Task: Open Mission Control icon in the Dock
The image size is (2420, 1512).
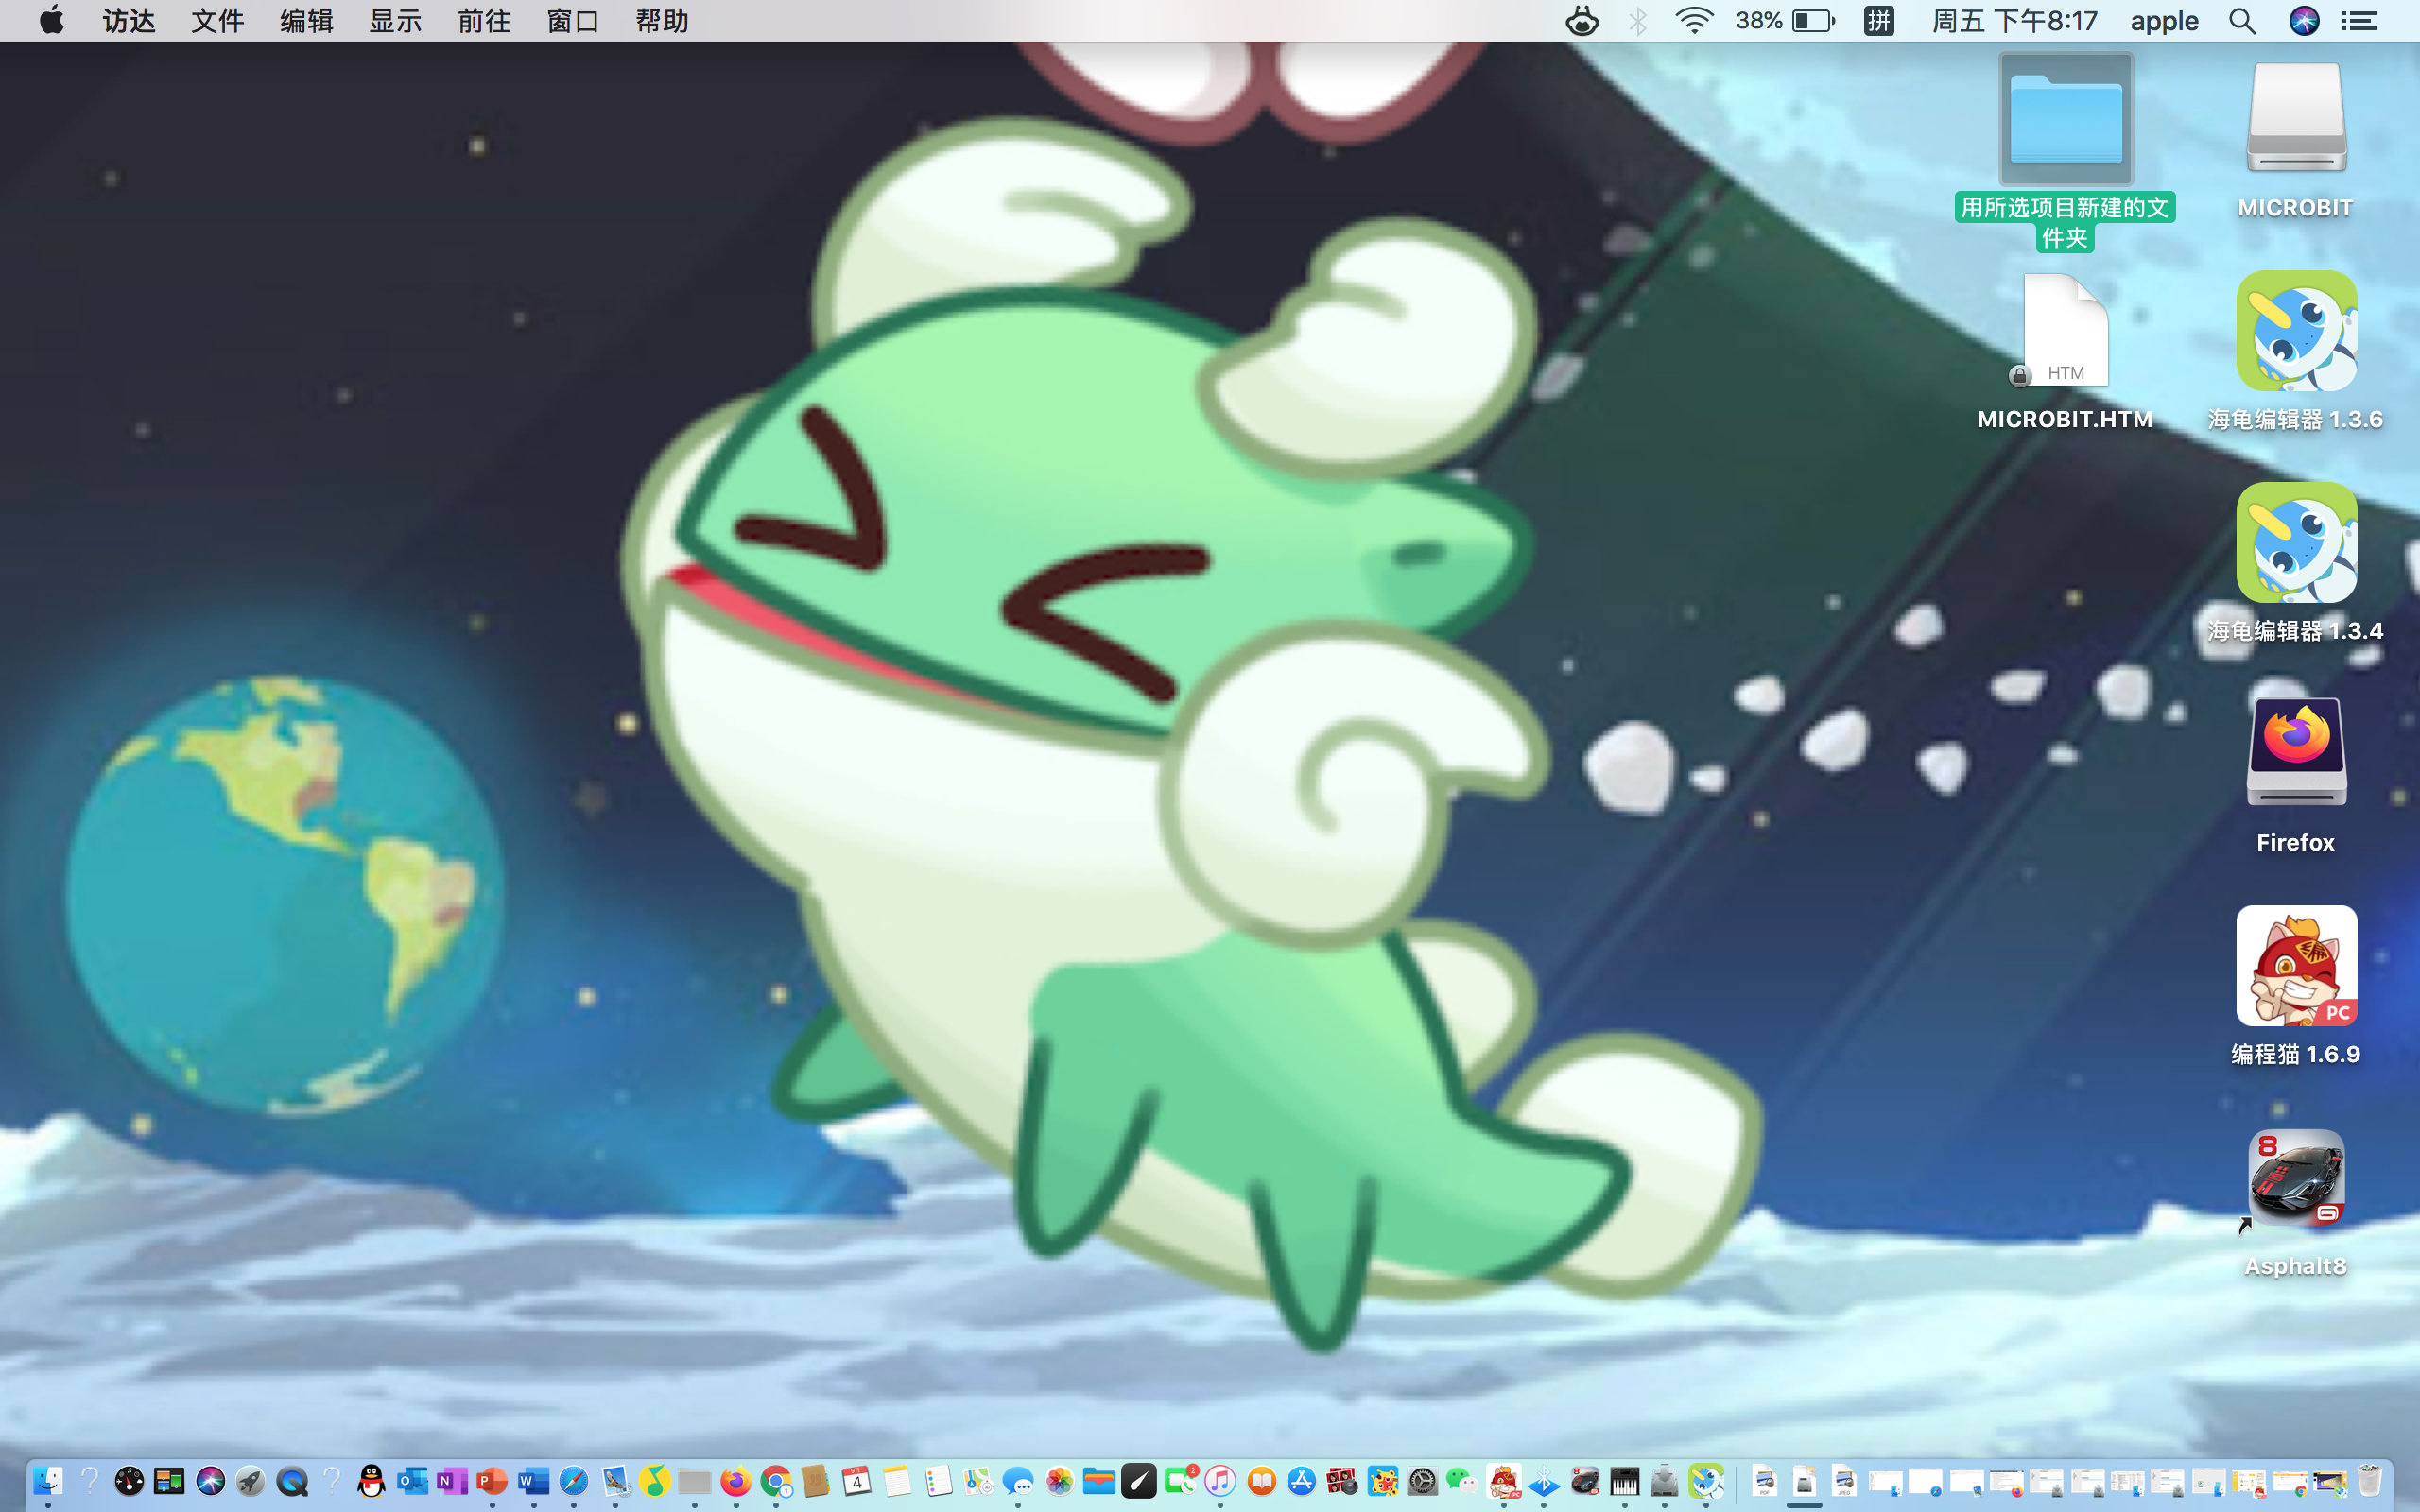Action: 169,1481
